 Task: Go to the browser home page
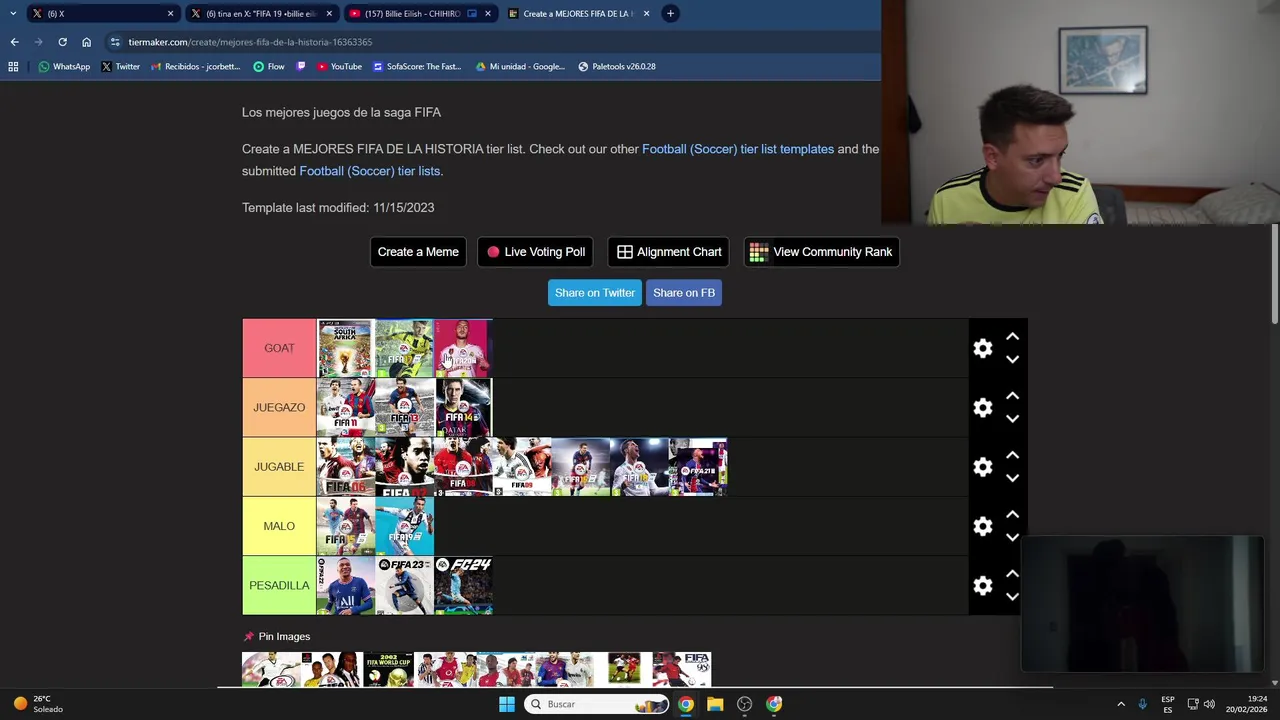click(86, 42)
